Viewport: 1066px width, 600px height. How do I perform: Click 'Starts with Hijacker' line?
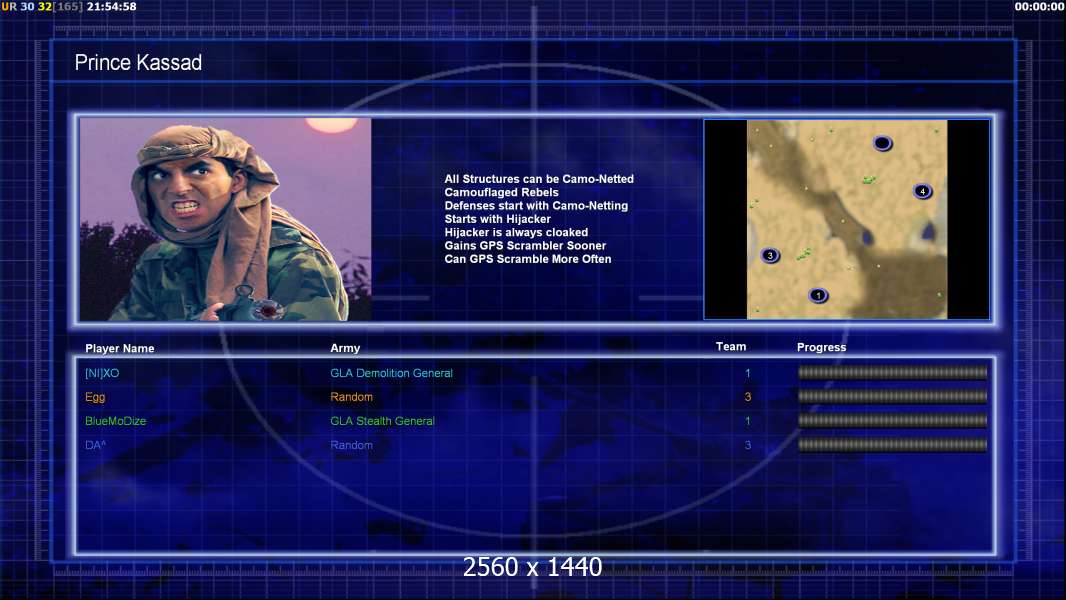498,219
